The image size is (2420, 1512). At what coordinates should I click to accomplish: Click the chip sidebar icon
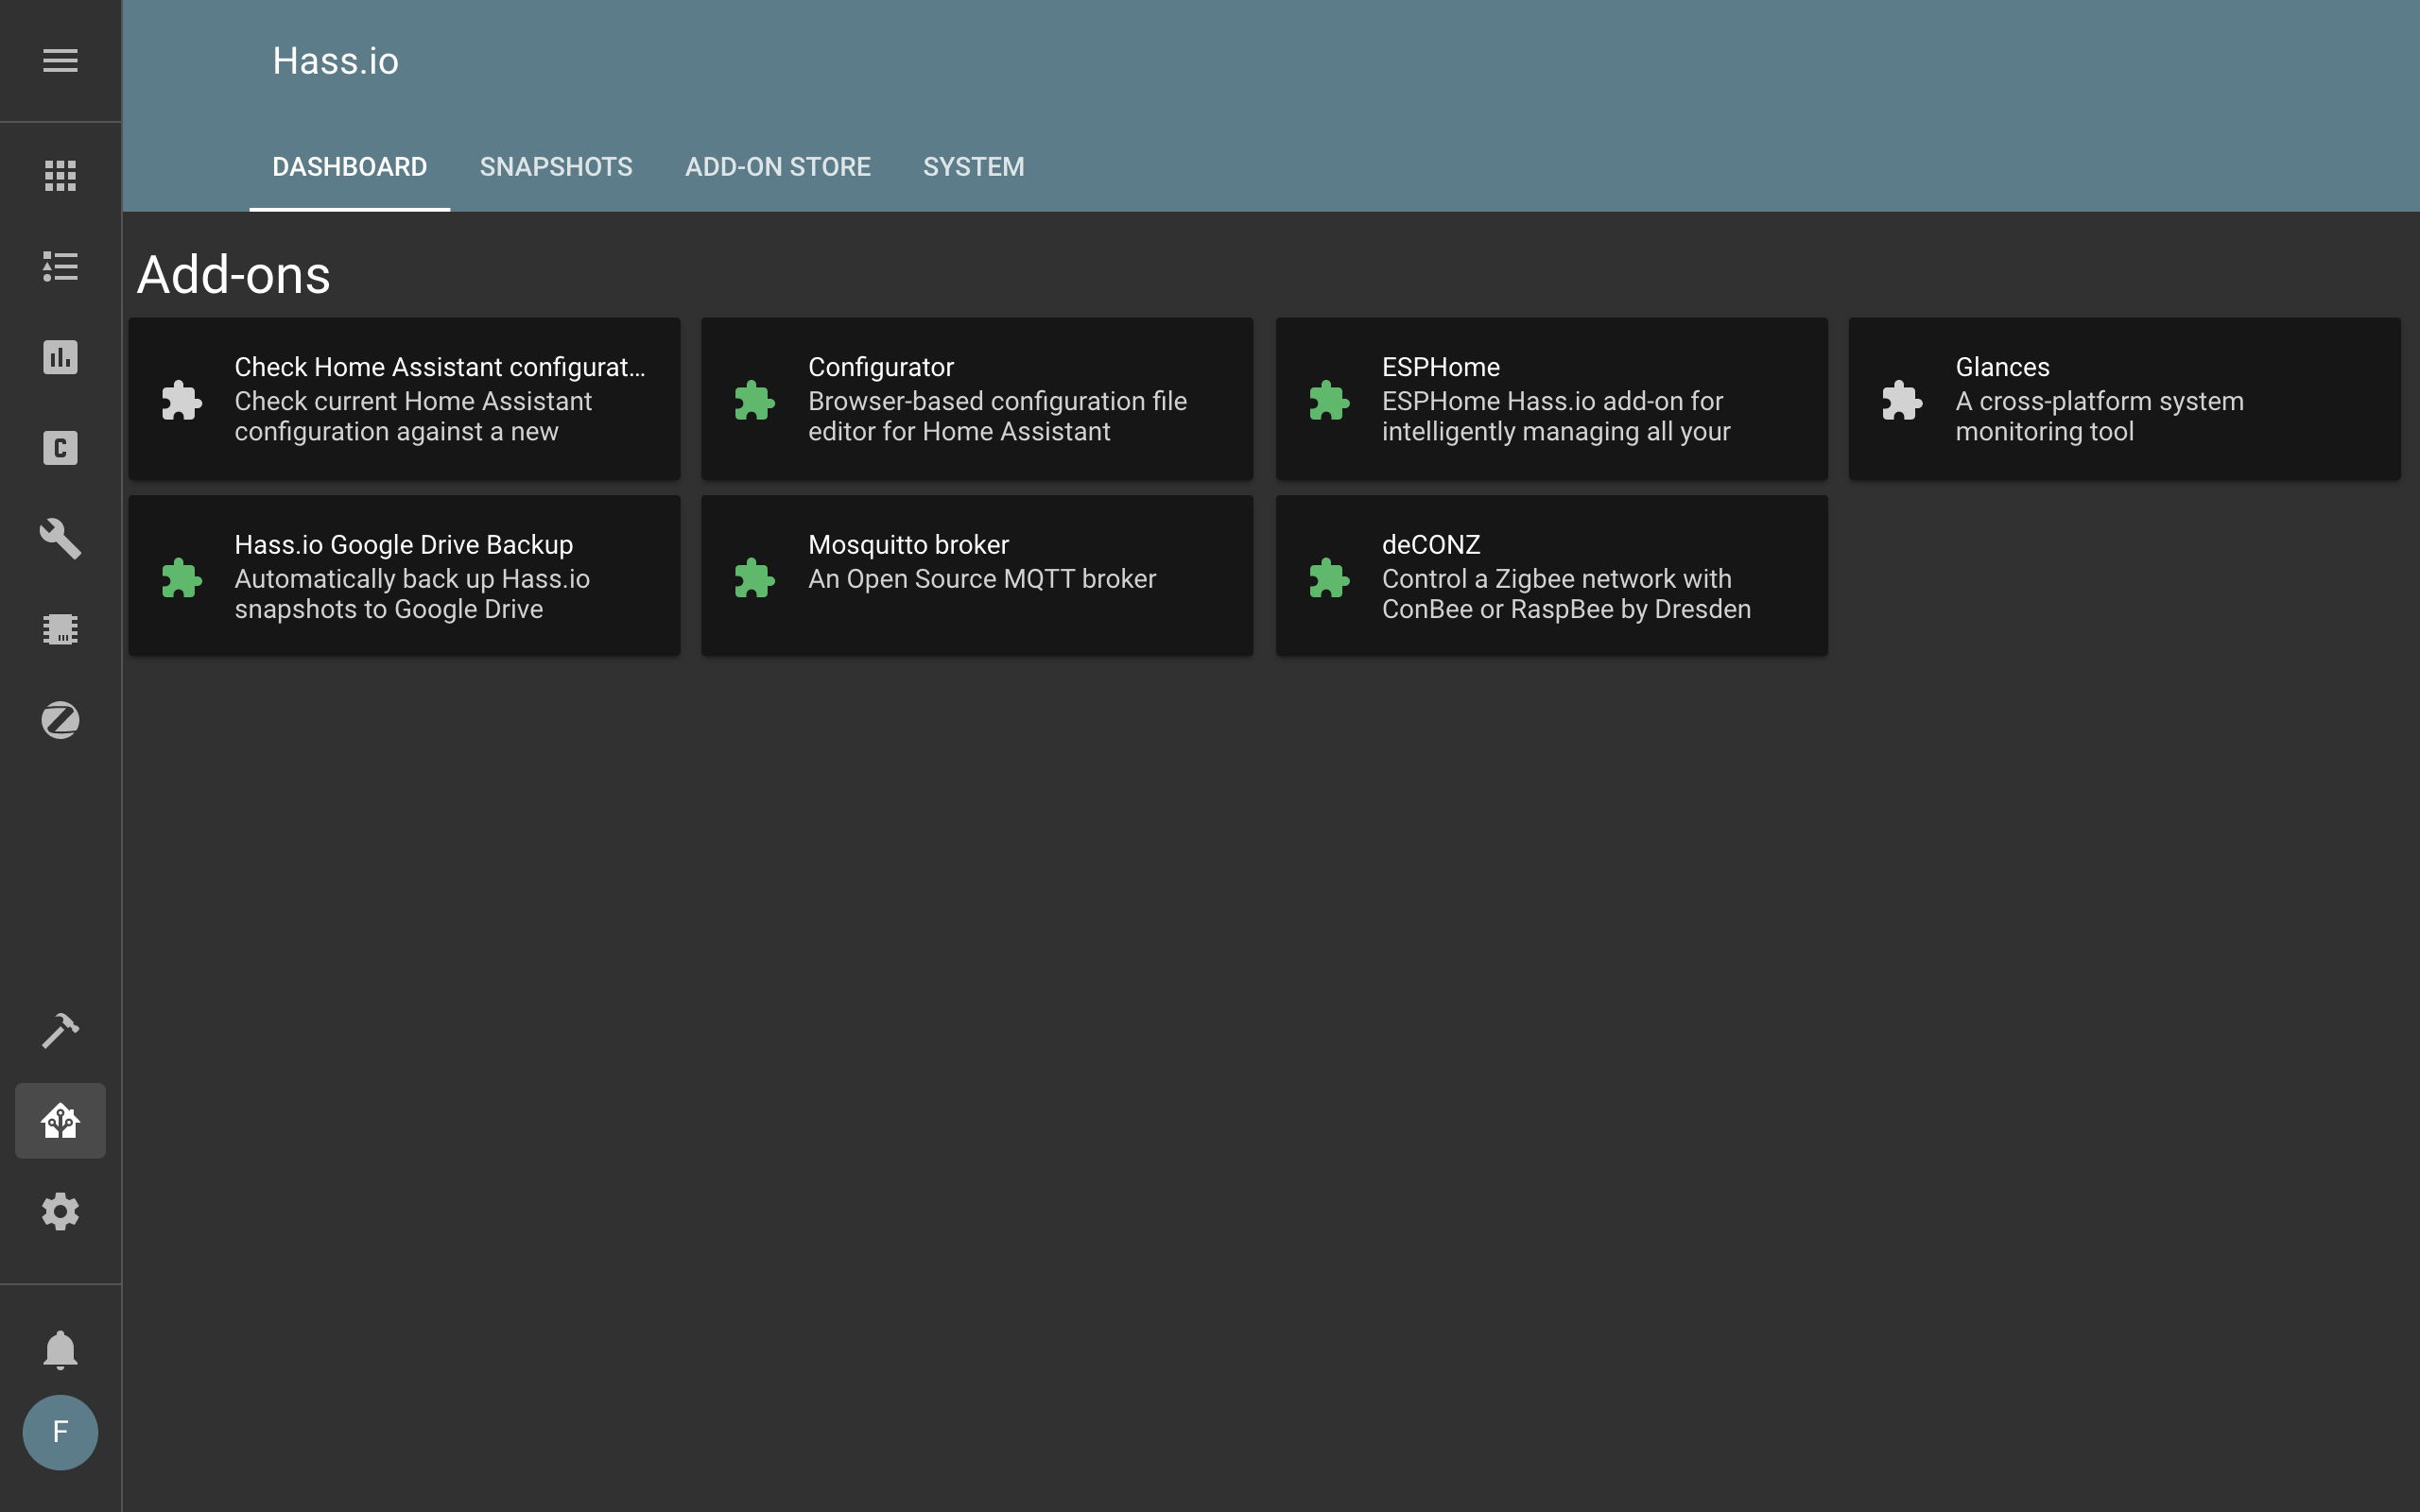click(60, 629)
